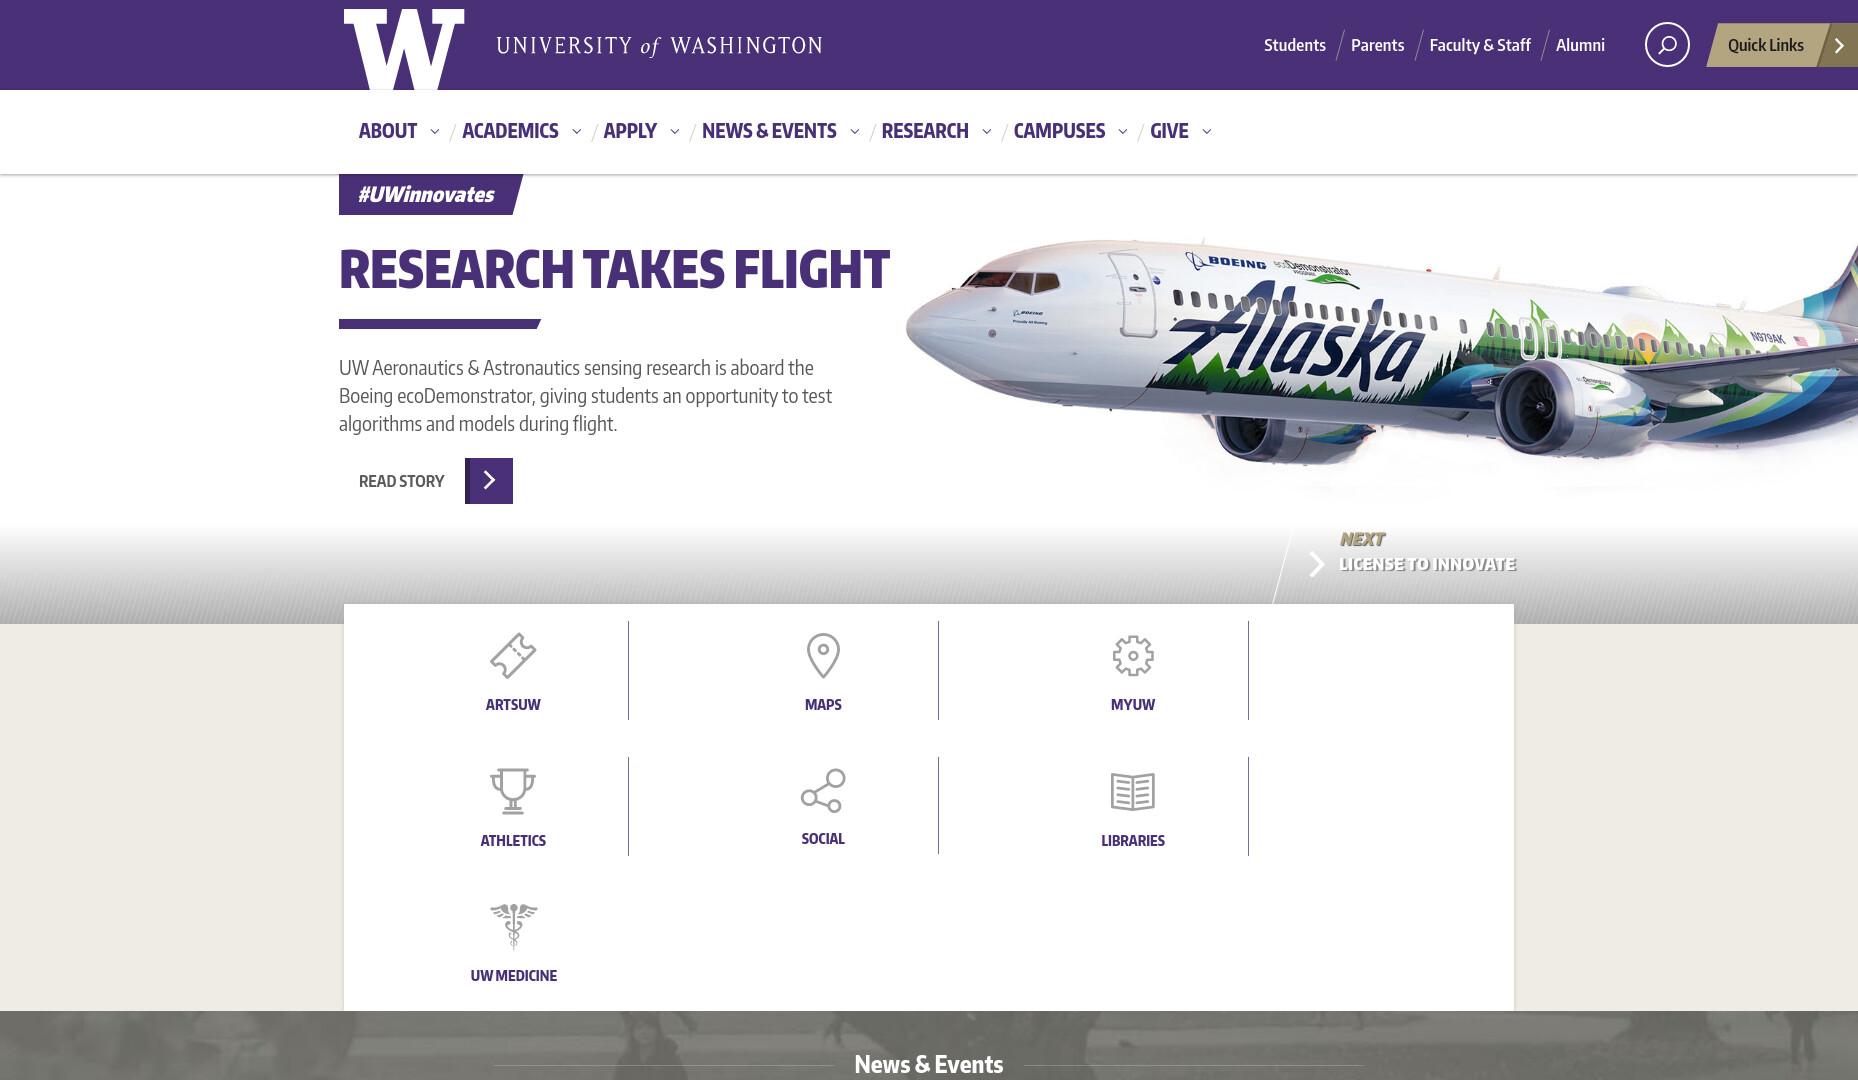Expand the Research dropdown chevron
Viewport: 1858px width, 1080px height.
coord(986,131)
